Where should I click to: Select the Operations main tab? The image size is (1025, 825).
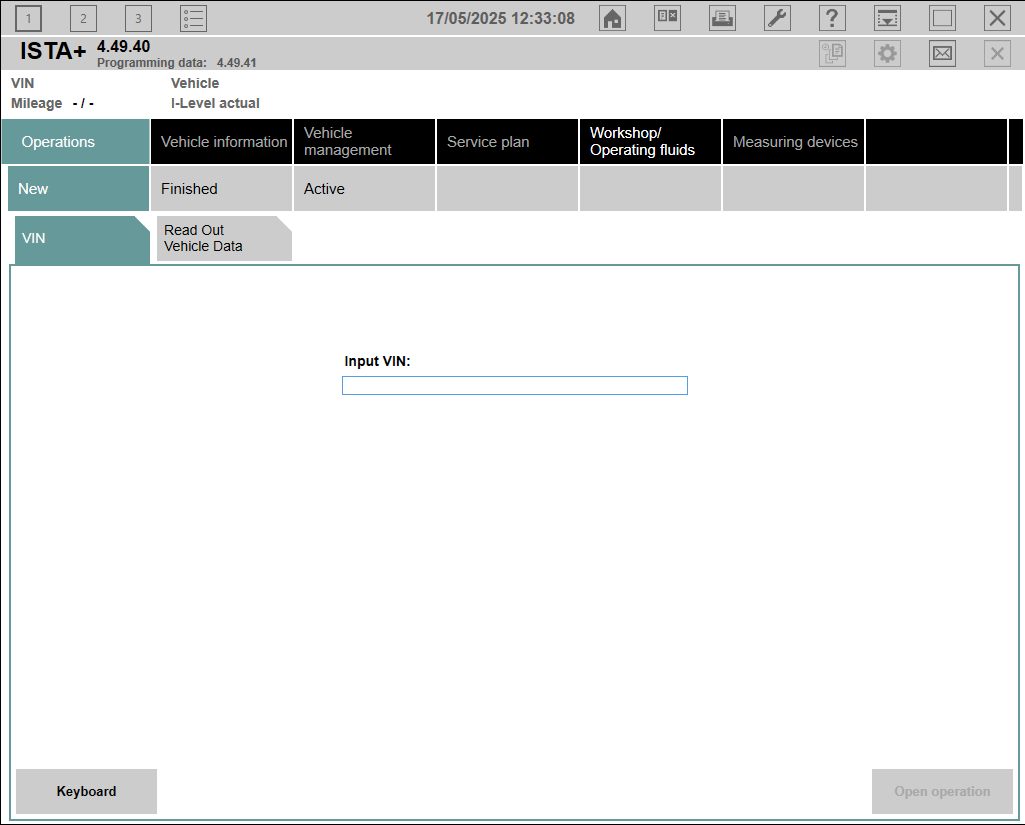coord(76,142)
